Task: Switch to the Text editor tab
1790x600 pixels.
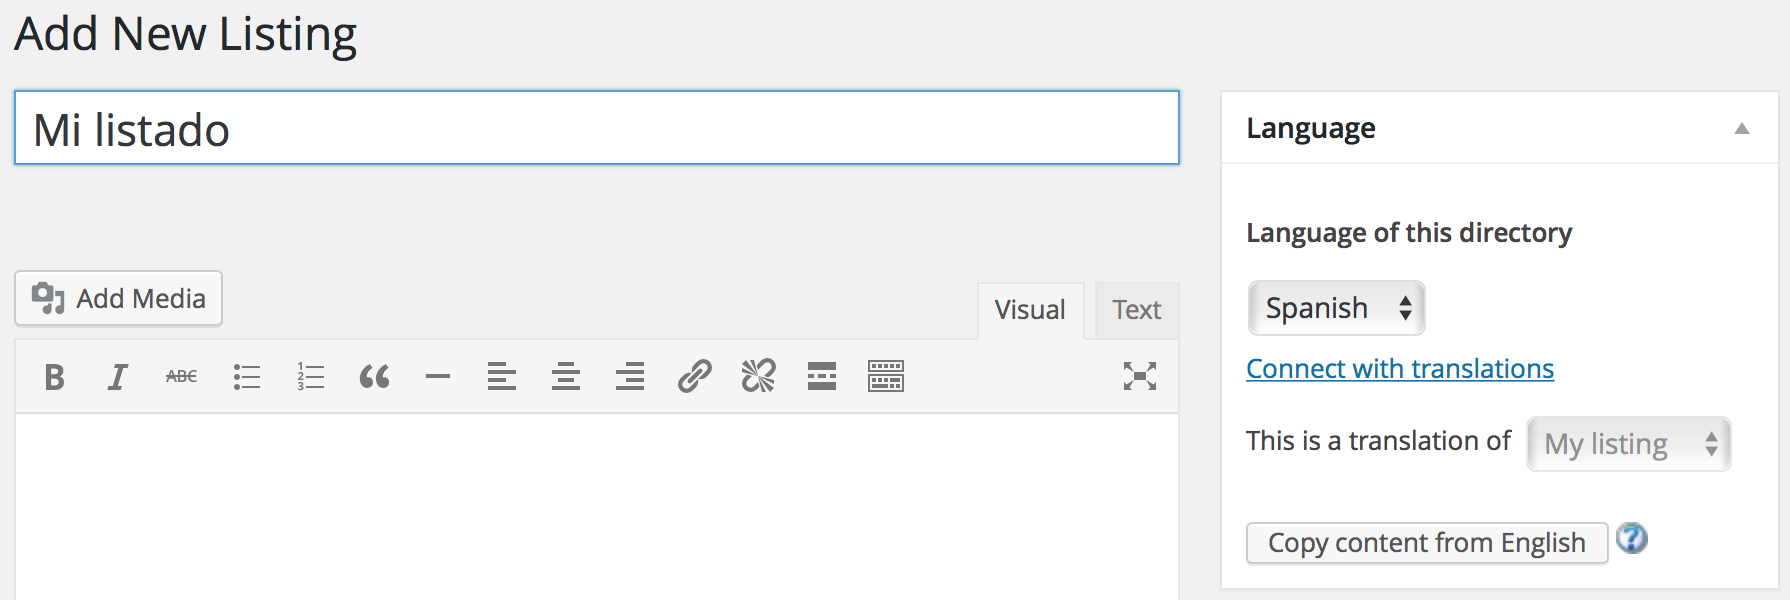Action: click(1137, 310)
